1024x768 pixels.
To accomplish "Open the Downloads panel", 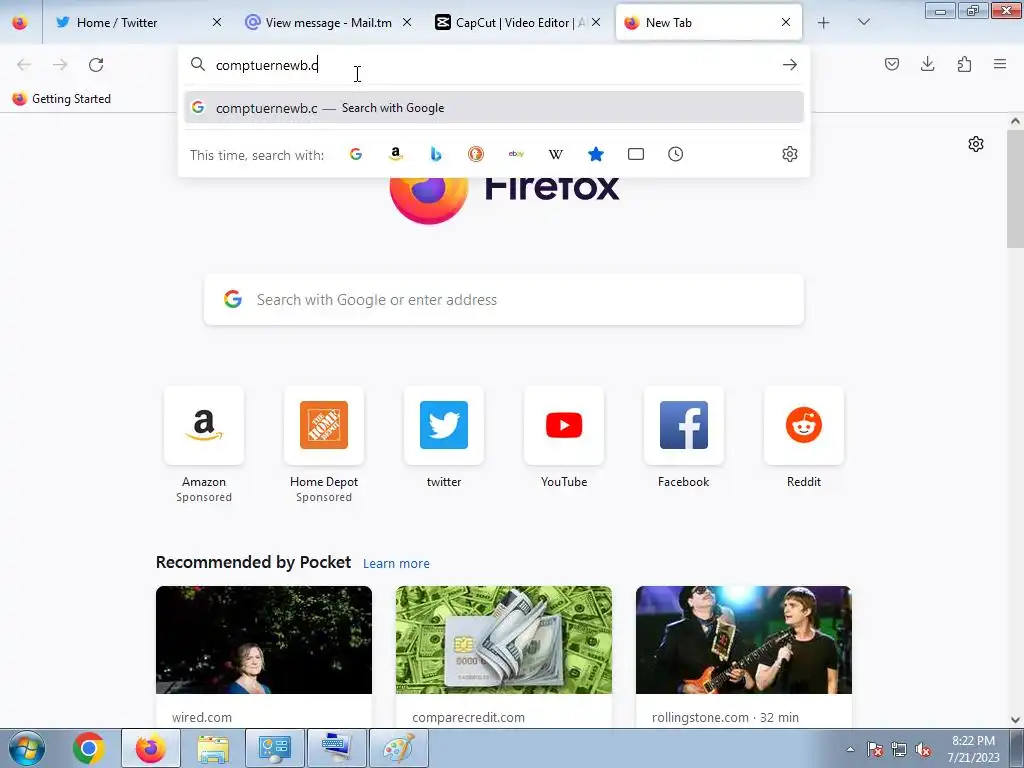I will (927, 64).
